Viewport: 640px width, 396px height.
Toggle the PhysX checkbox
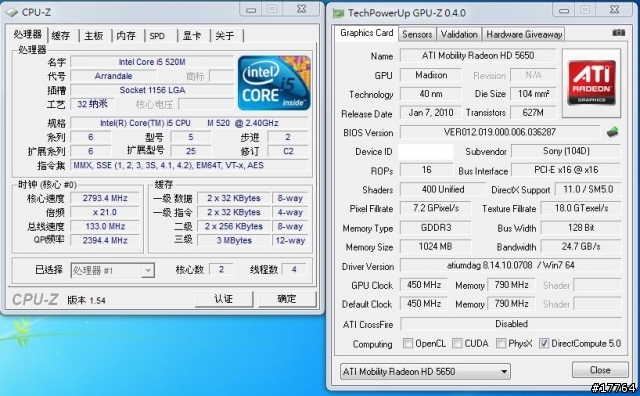(501, 343)
